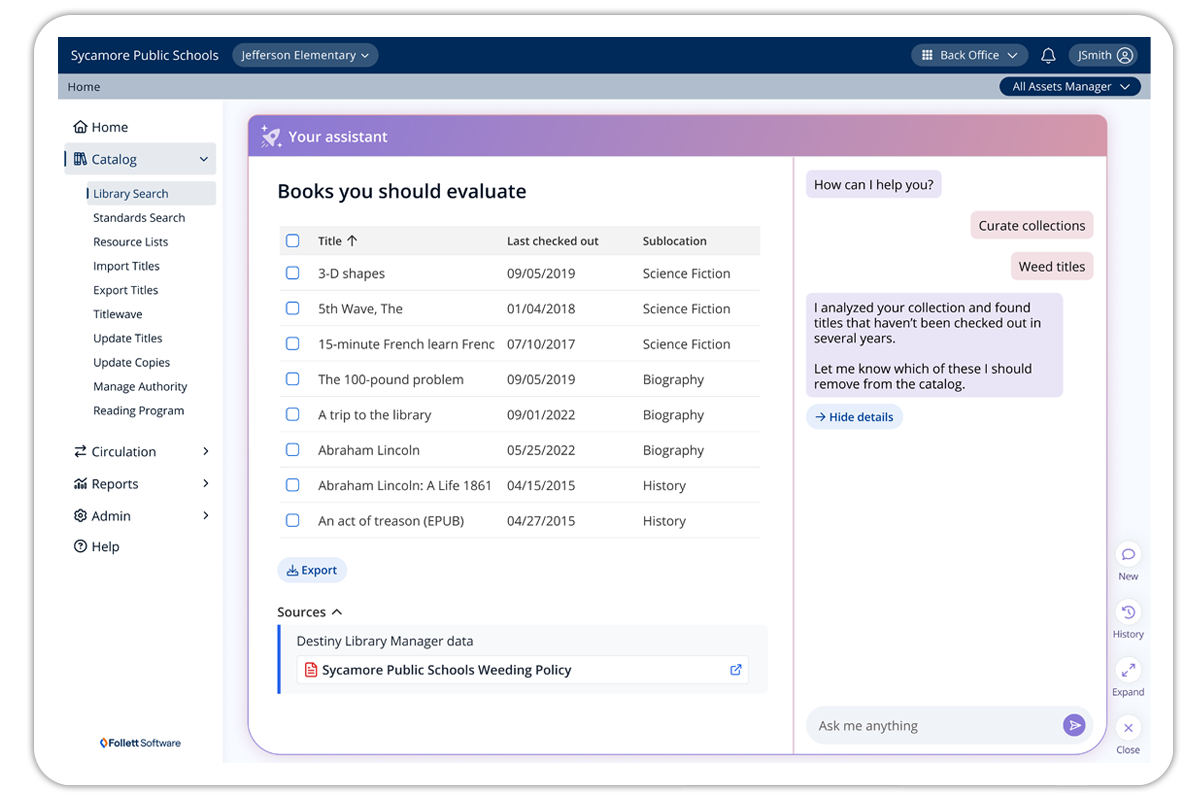Open the assistant History icon
Viewport: 1200px width, 800px height.
[x=1128, y=613]
